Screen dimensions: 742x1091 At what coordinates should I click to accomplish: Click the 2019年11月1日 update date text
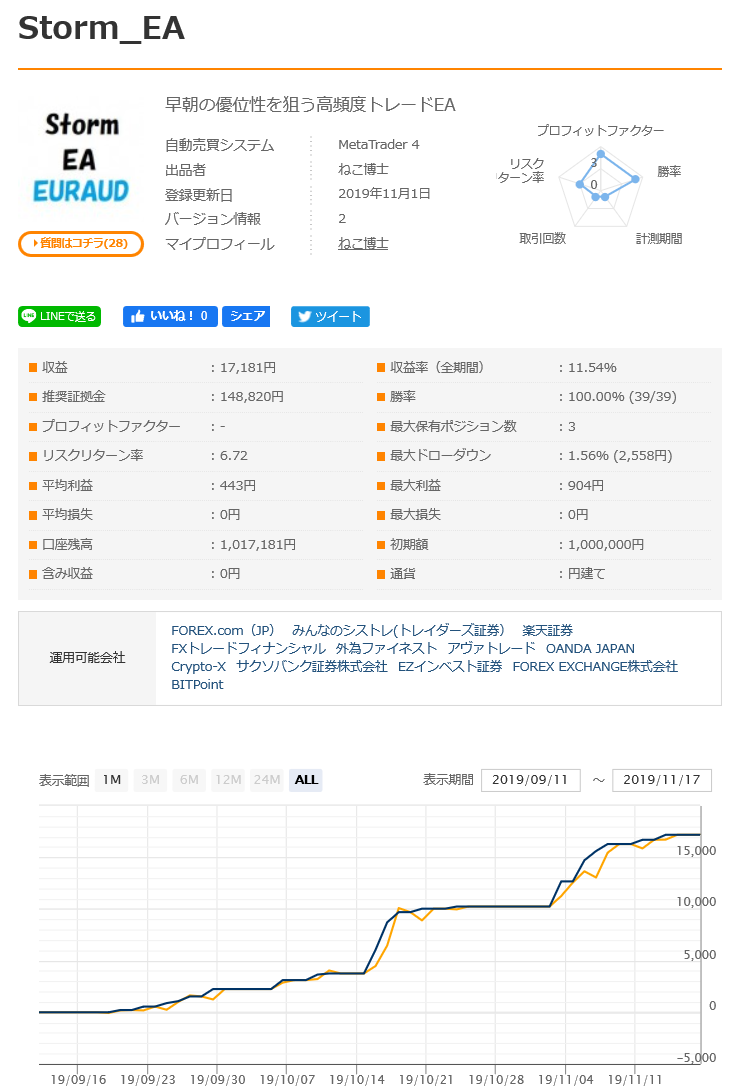[x=384, y=193]
